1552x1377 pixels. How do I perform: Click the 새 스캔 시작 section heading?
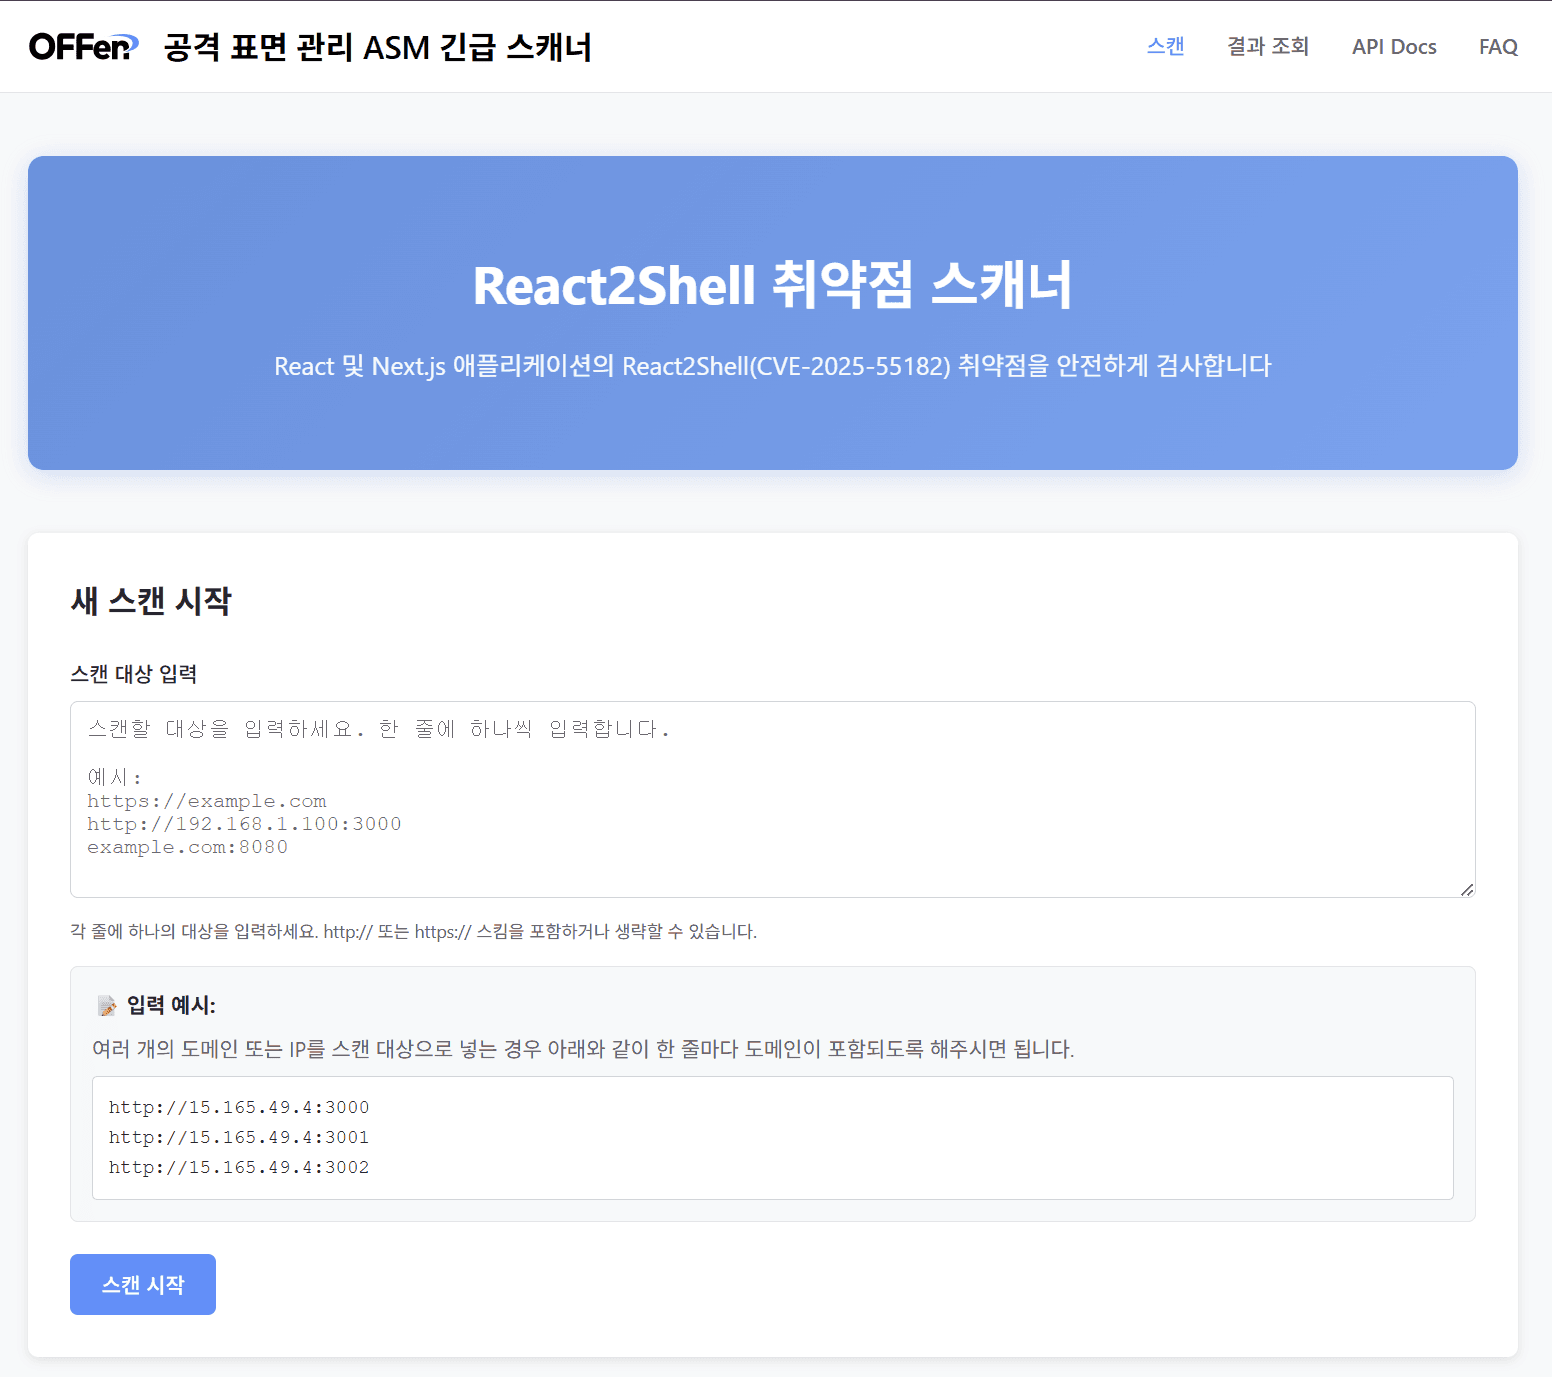[150, 602]
